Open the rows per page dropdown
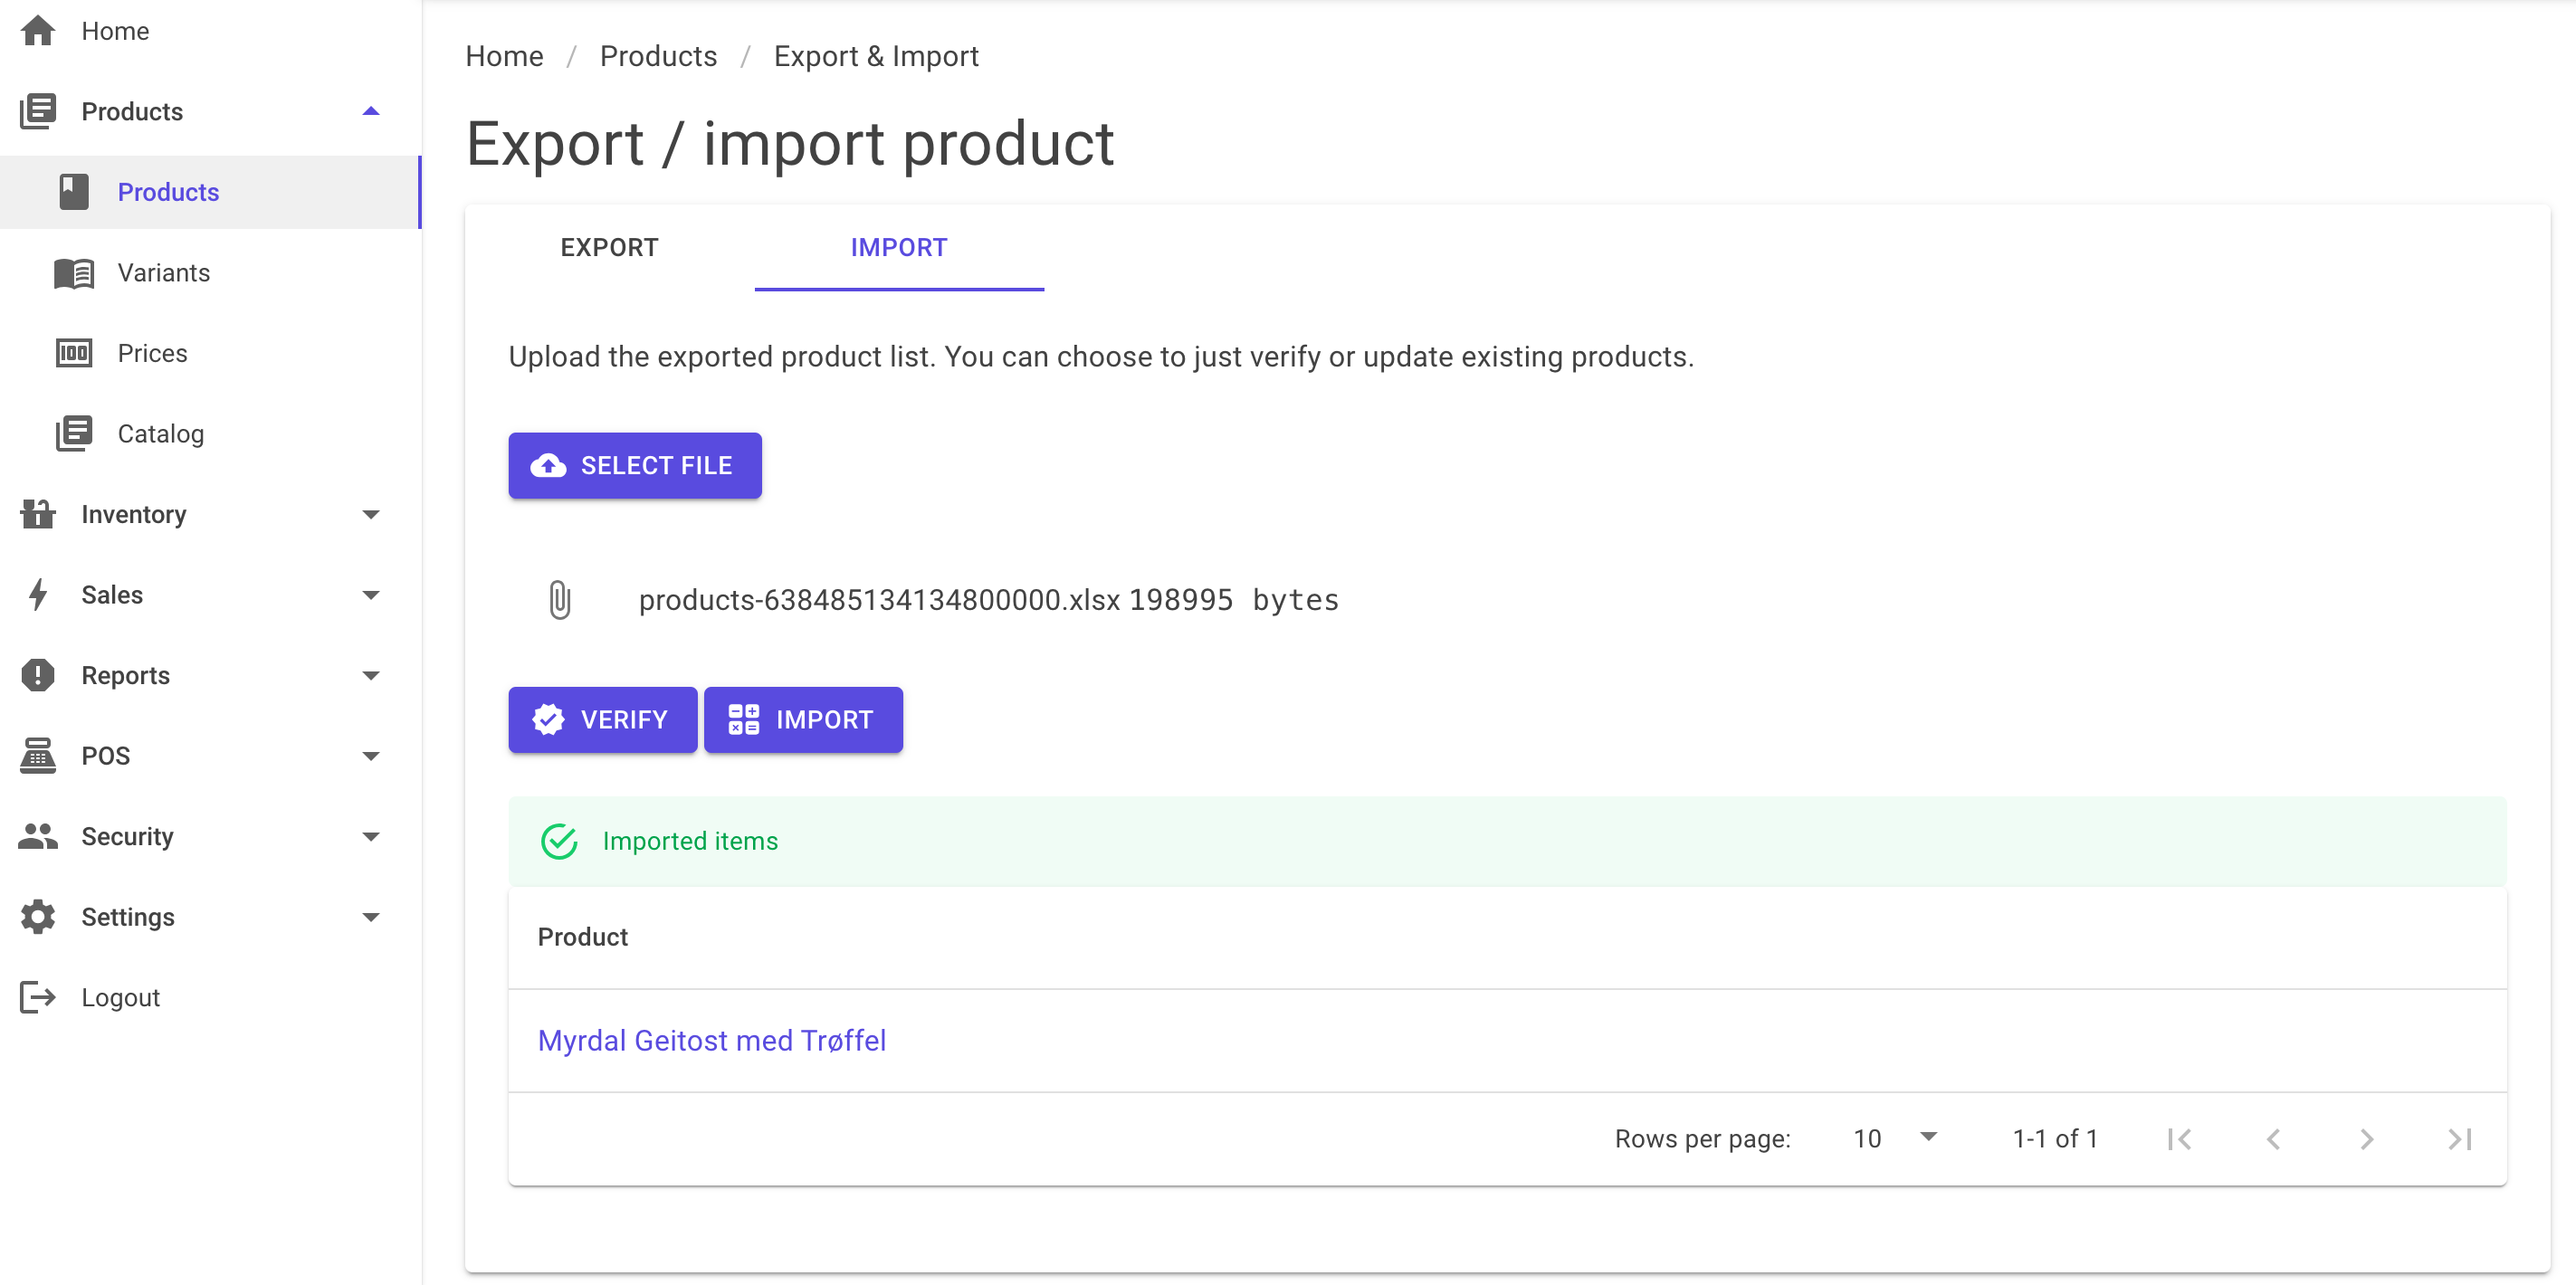Viewport: 2576px width, 1285px height. coord(1896,1139)
